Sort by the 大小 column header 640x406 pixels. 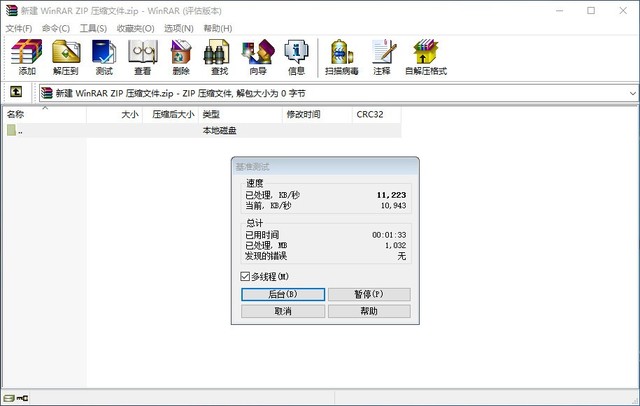(114, 114)
